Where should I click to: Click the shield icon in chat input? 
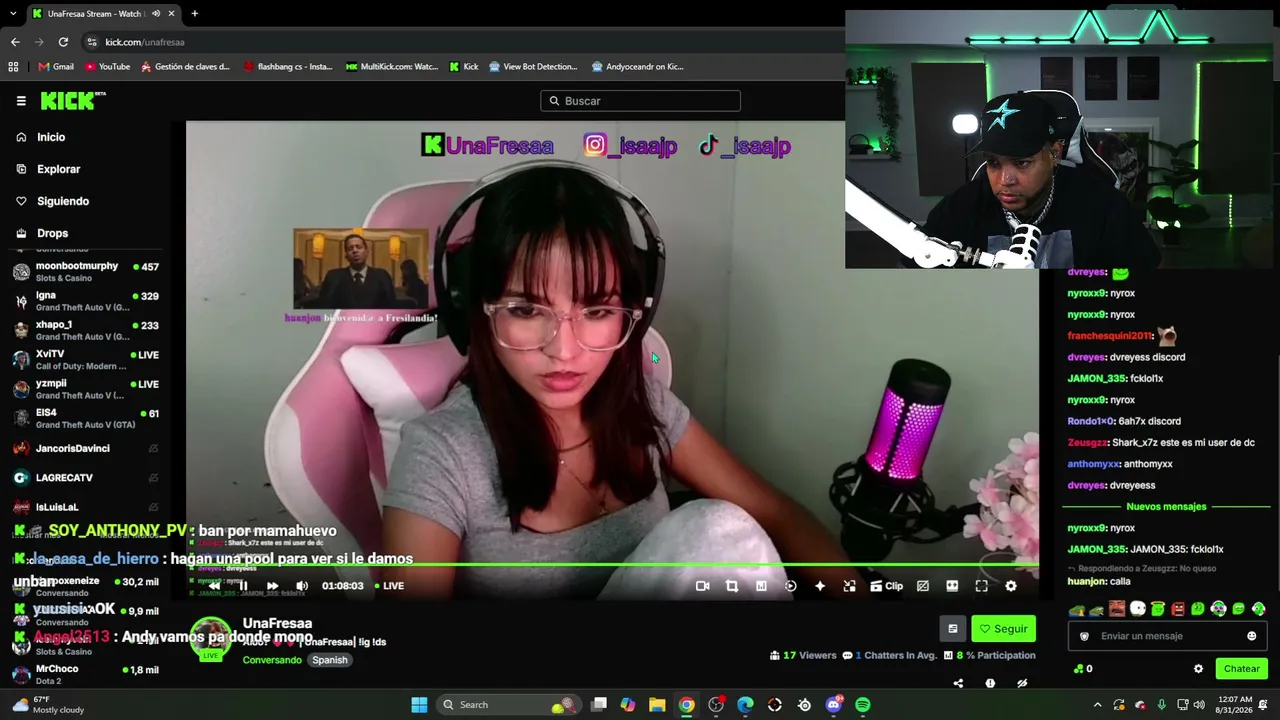[1084, 636]
